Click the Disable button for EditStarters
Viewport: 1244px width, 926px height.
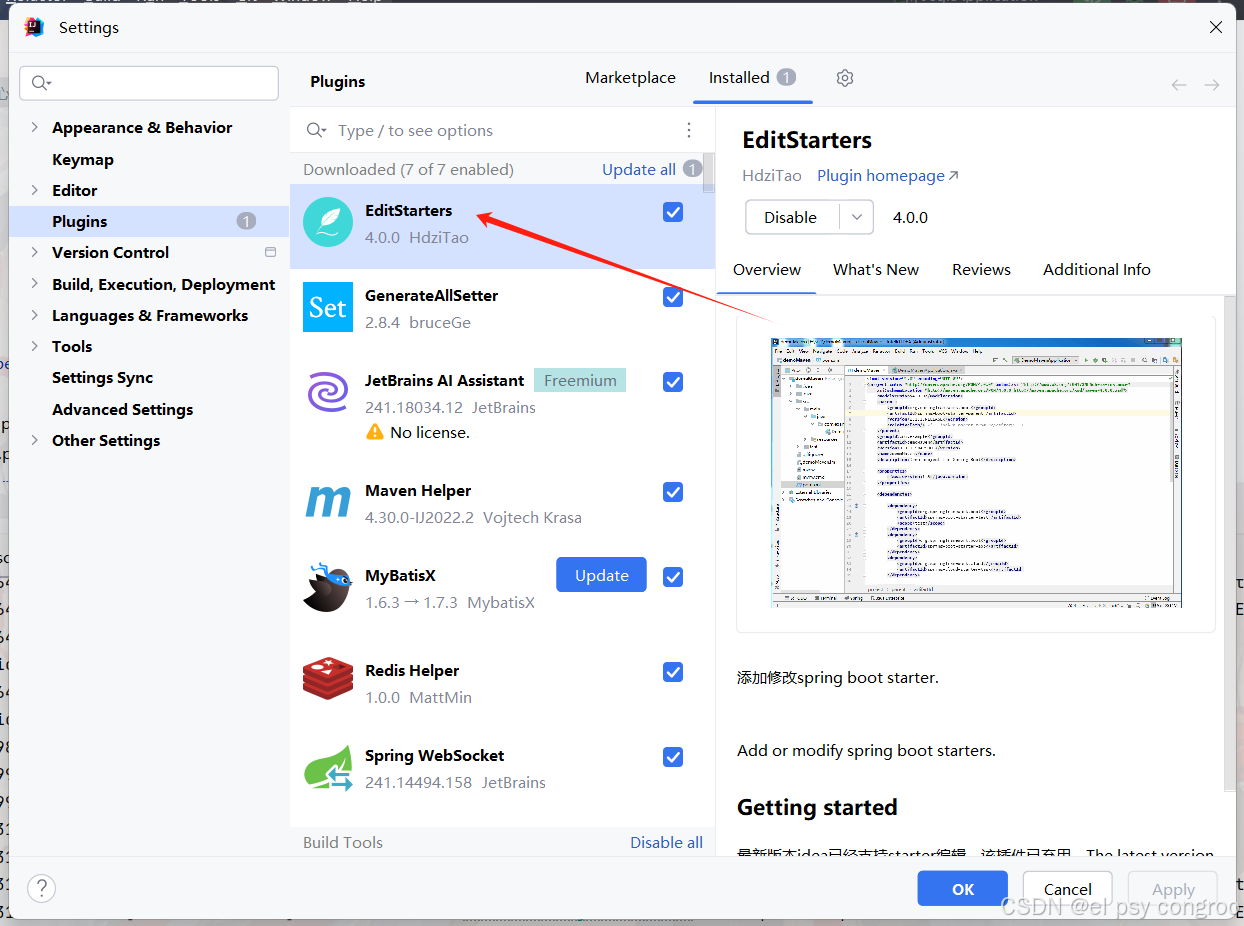(x=791, y=217)
